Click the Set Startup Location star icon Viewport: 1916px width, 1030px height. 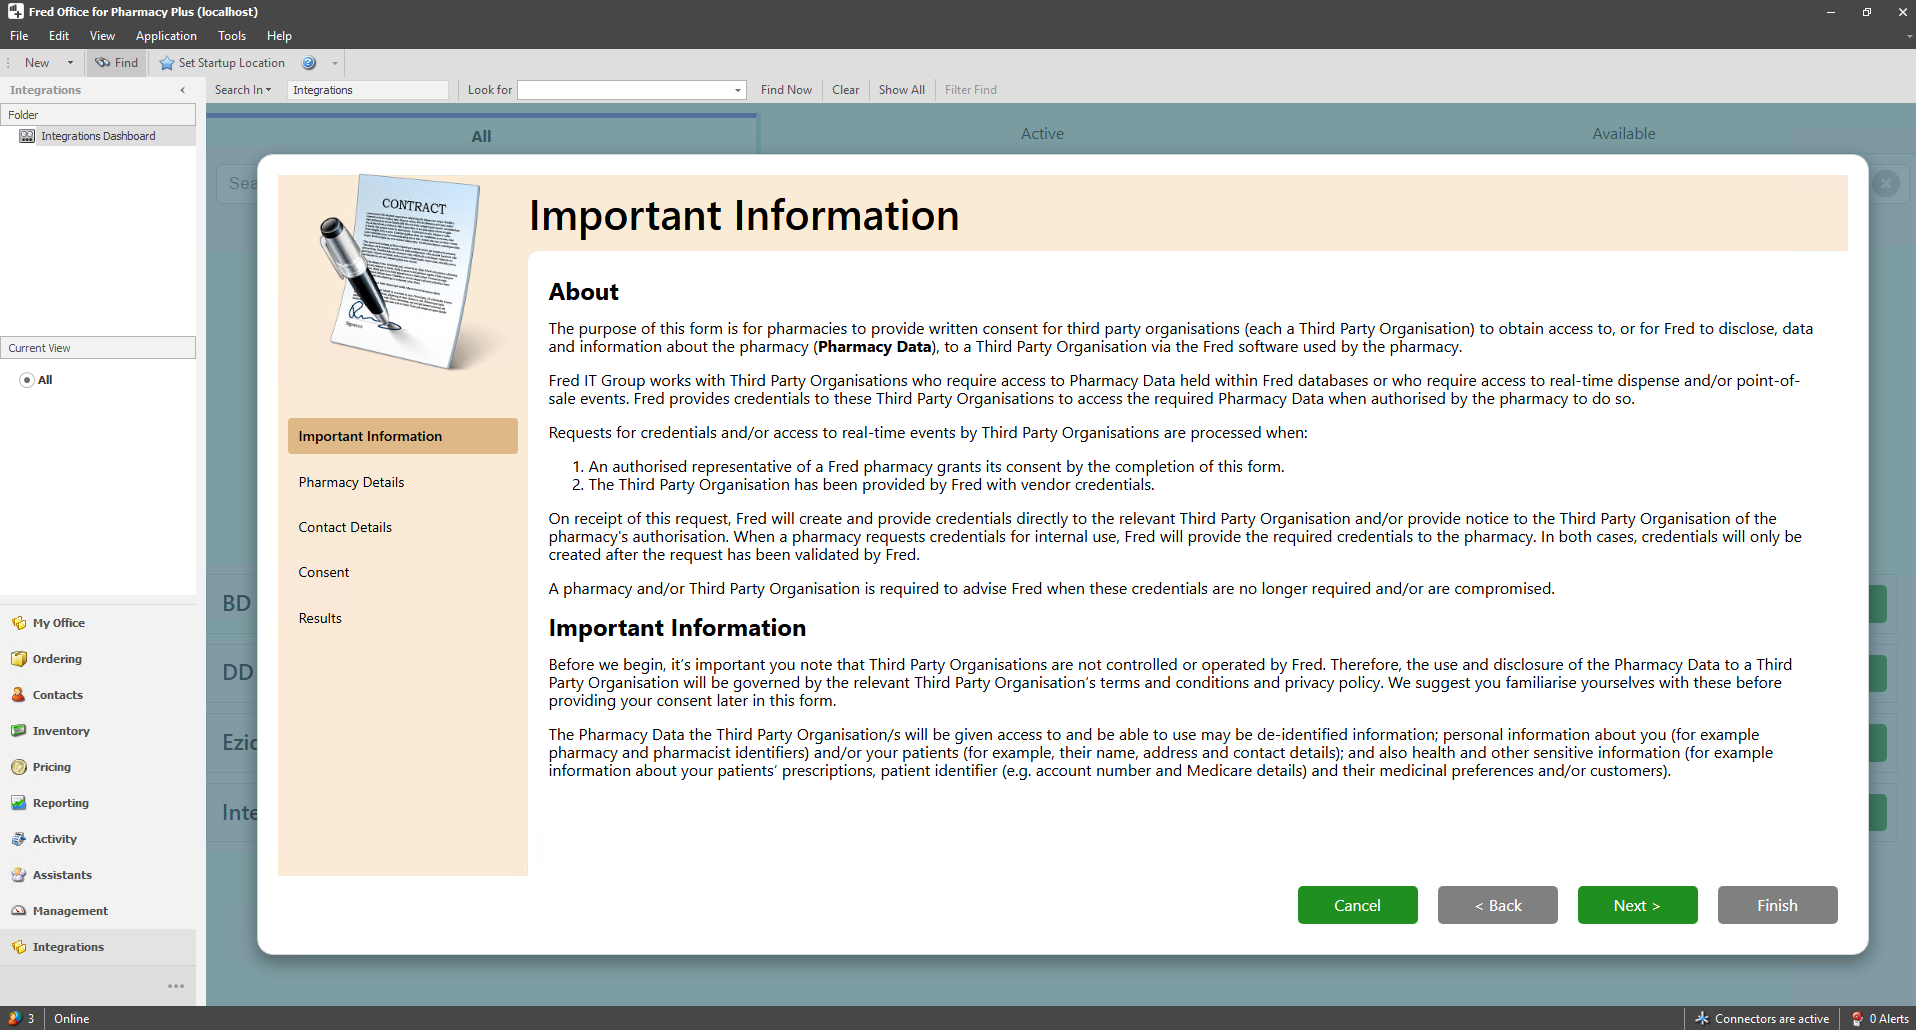[x=167, y=63]
